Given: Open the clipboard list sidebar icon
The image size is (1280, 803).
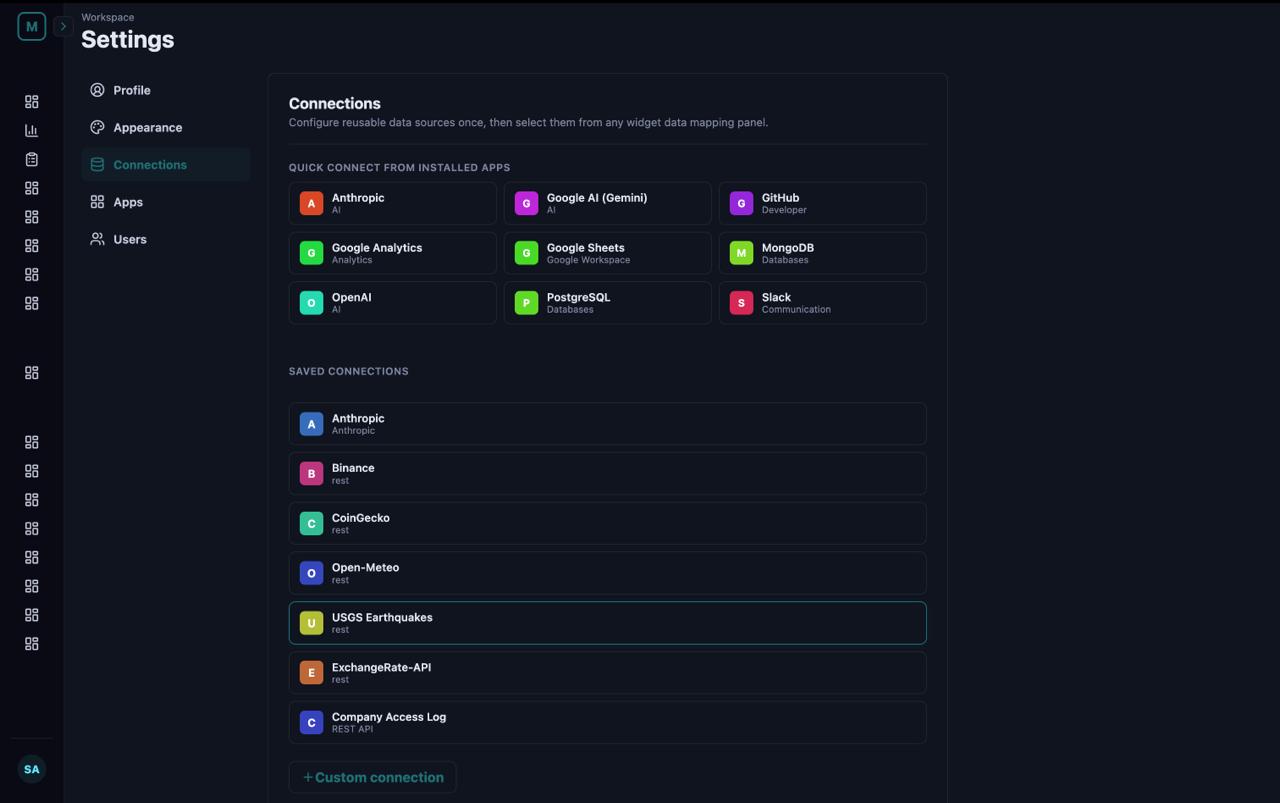Looking at the screenshot, I should 31,159.
